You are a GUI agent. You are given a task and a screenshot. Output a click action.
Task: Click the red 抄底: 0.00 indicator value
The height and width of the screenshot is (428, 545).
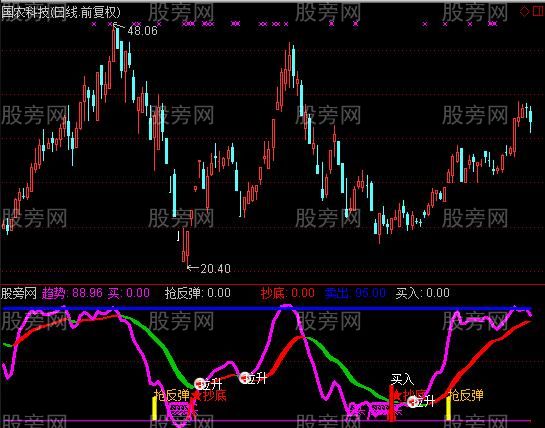point(288,293)
